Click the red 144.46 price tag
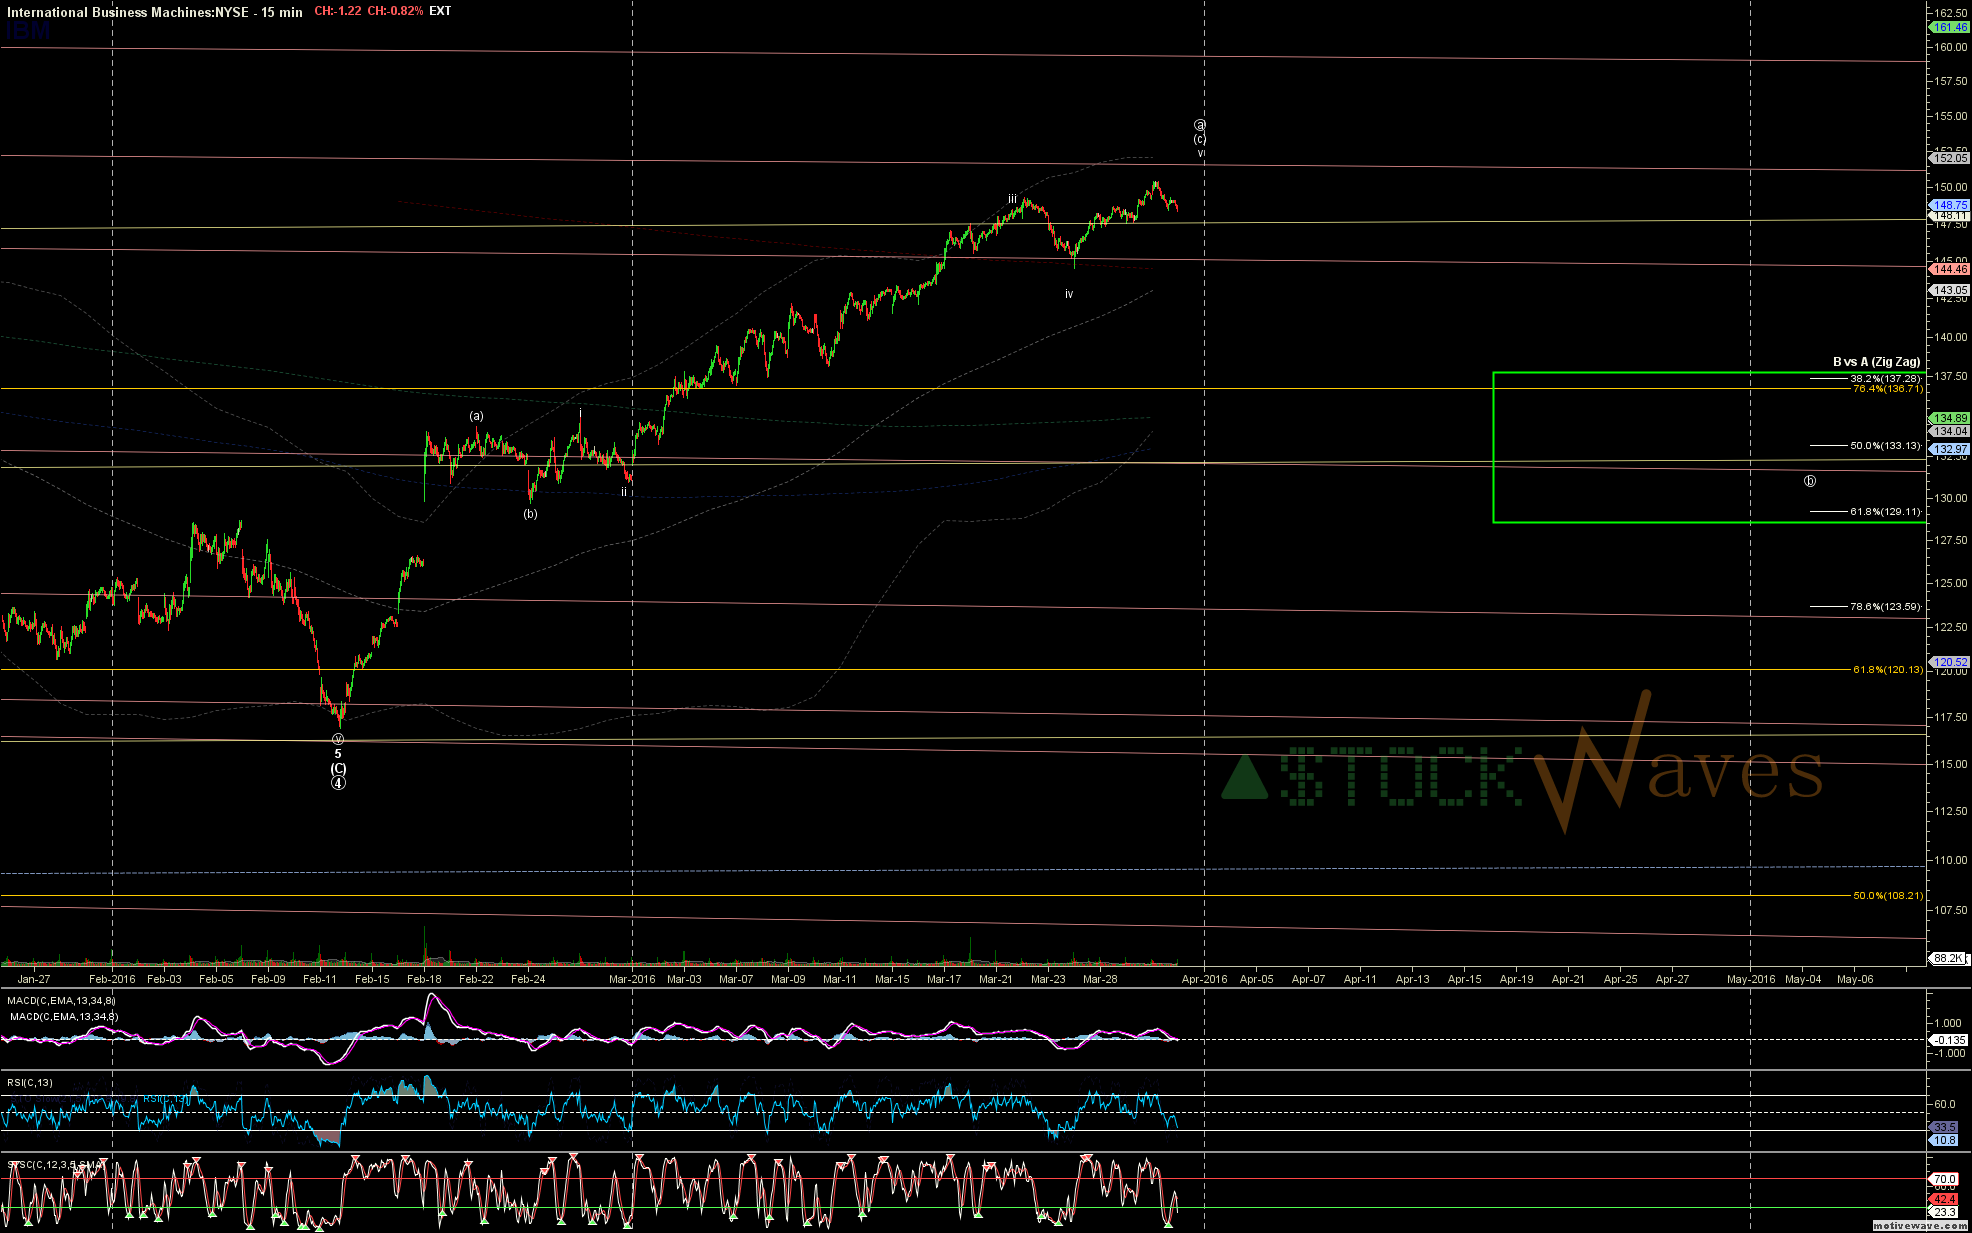The height and width of the screenshot is (1233, 1972). 1949,269
